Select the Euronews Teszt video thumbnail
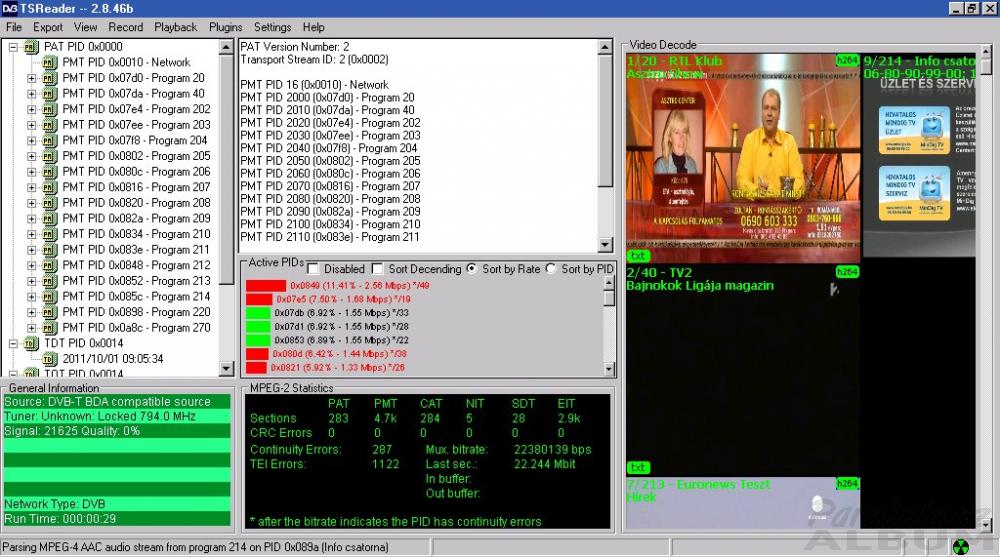Image resolution: width=1000 pixels, height=557 pixels. 743,503
